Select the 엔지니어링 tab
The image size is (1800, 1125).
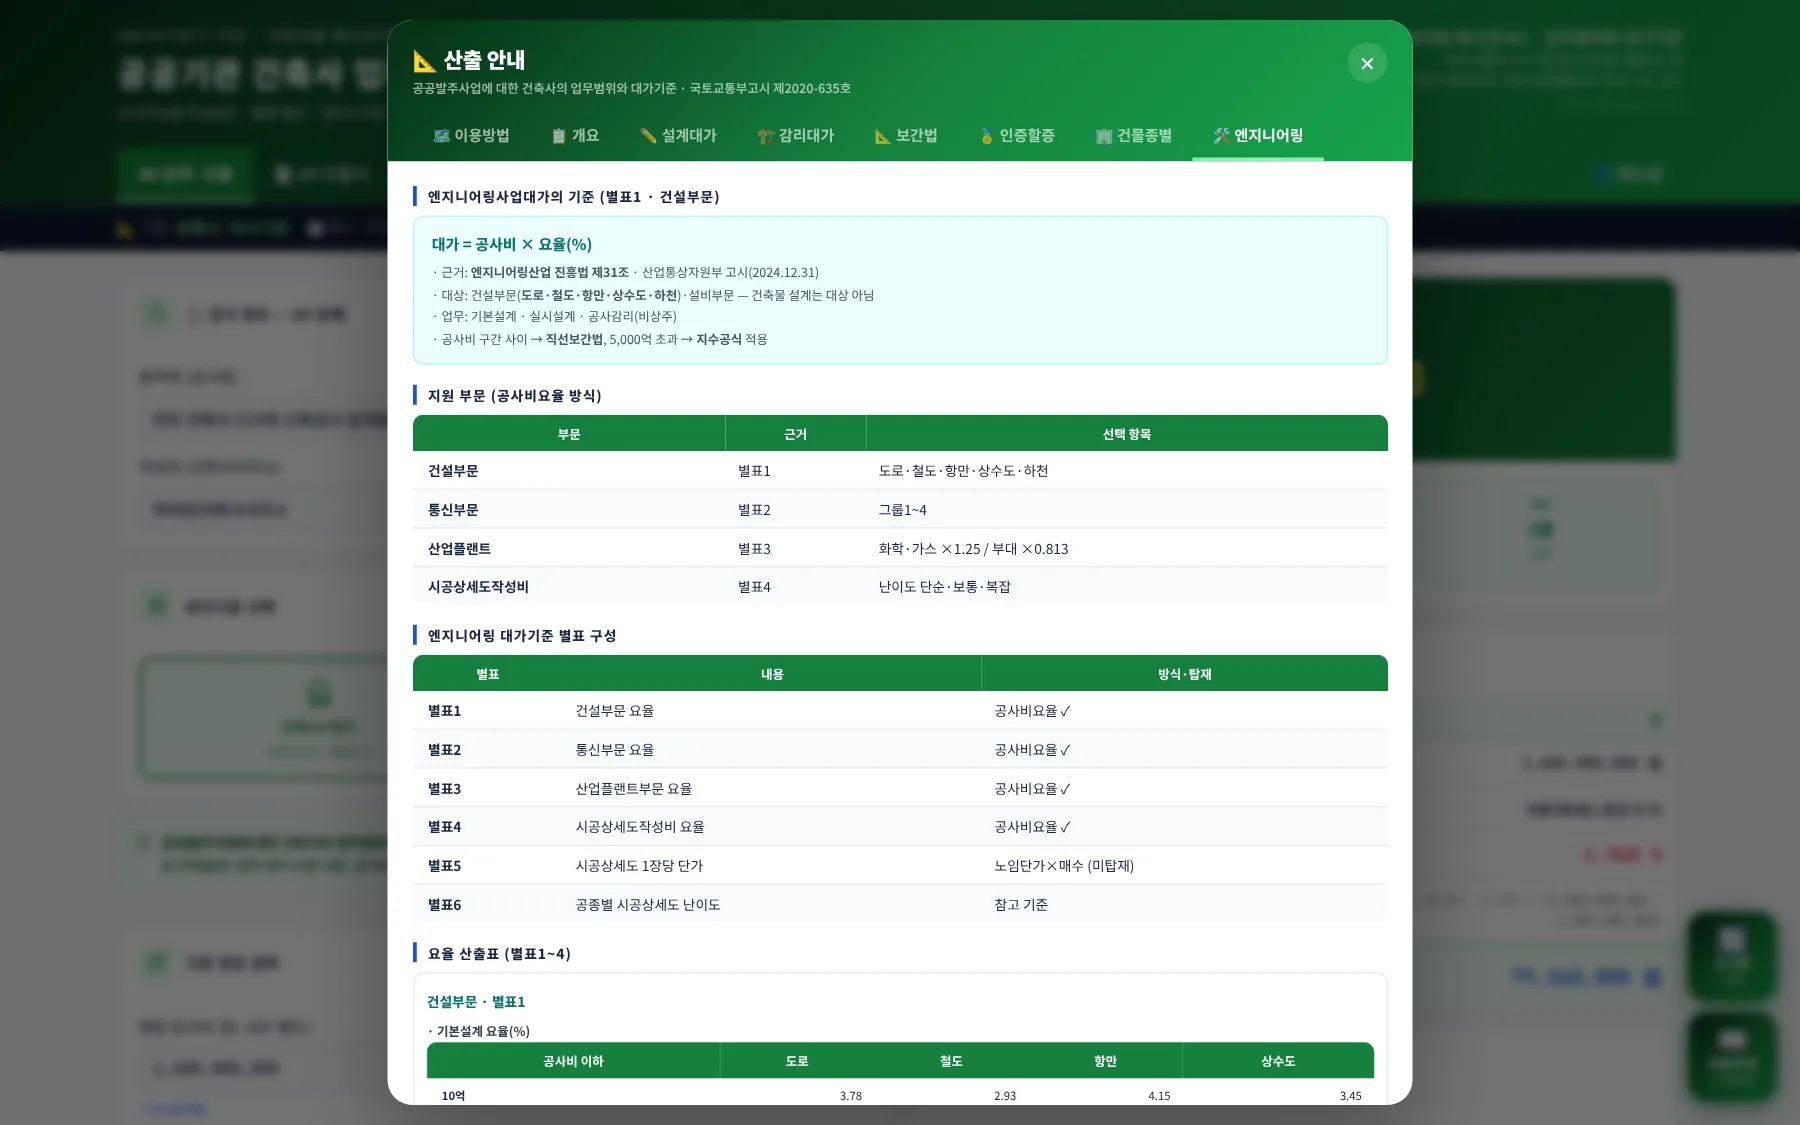tap(1257, 135)
